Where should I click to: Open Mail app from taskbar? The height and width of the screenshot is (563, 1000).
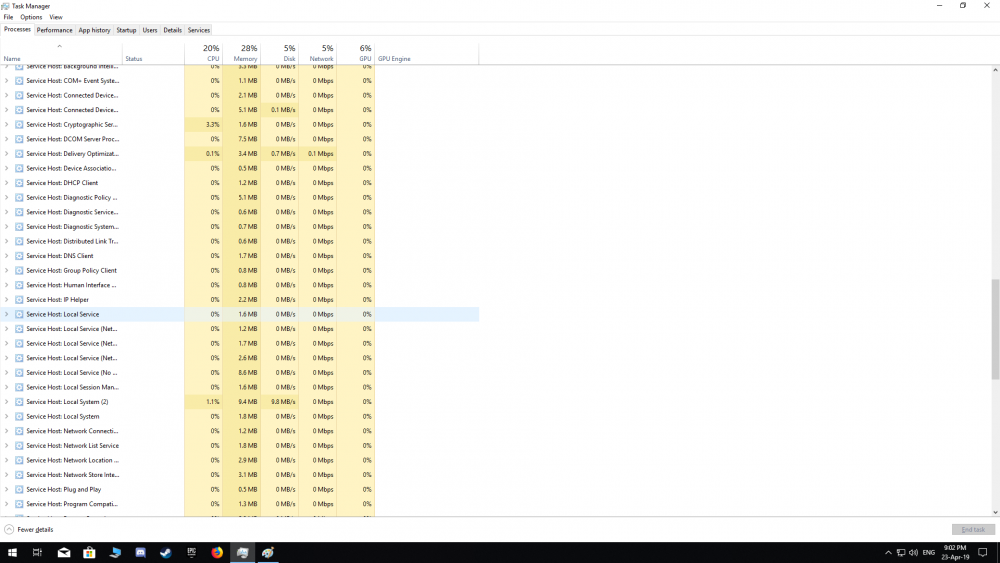pos(64,553)
